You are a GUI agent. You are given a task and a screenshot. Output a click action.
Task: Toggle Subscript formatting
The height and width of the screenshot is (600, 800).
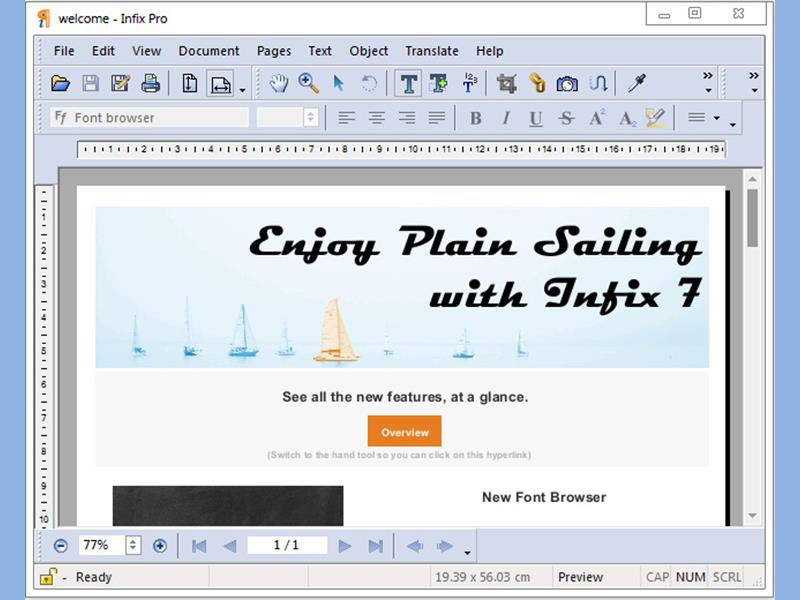[627, 119]
